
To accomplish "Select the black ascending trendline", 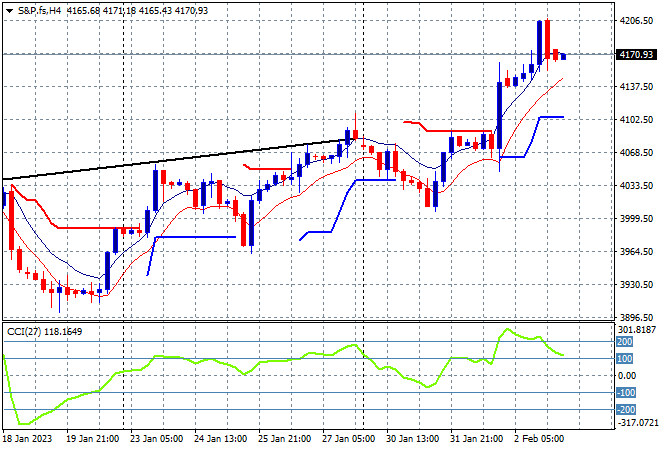I will [177, 159].
